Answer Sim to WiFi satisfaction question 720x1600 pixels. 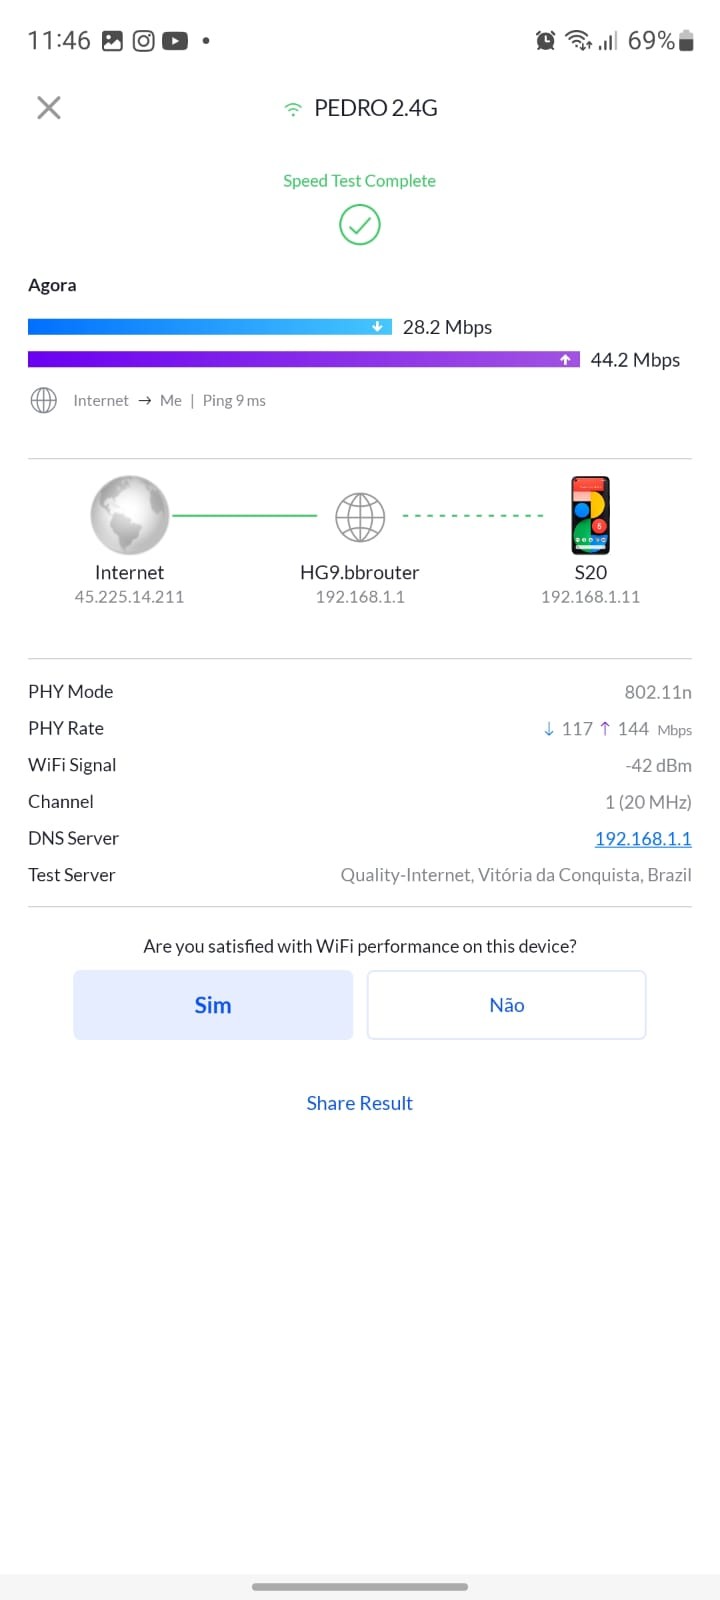click(x=213, y=1005)
